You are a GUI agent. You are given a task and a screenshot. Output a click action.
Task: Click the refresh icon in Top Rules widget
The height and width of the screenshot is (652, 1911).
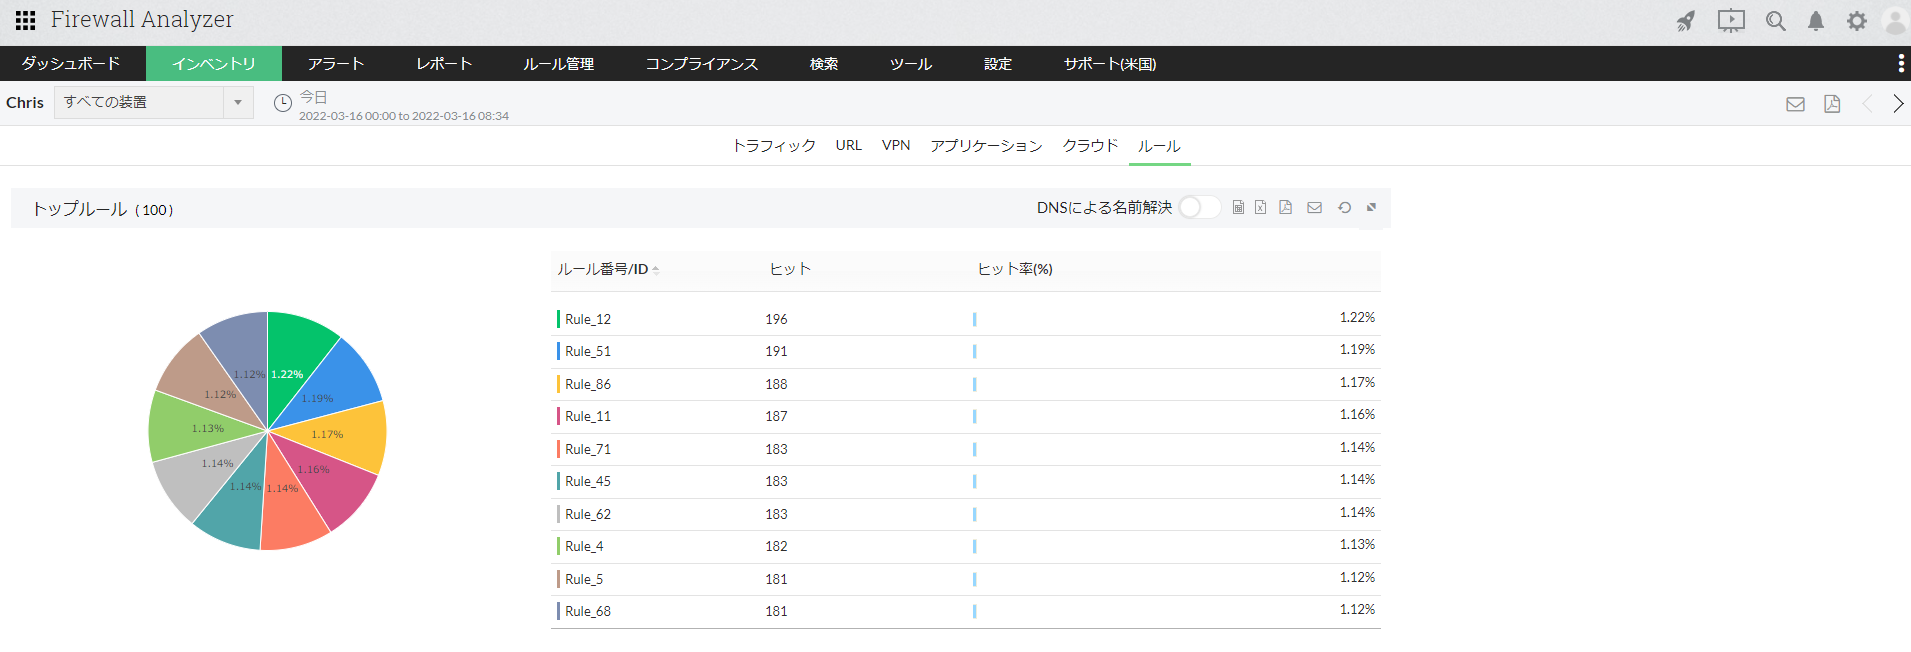(x=1345, y=207)
